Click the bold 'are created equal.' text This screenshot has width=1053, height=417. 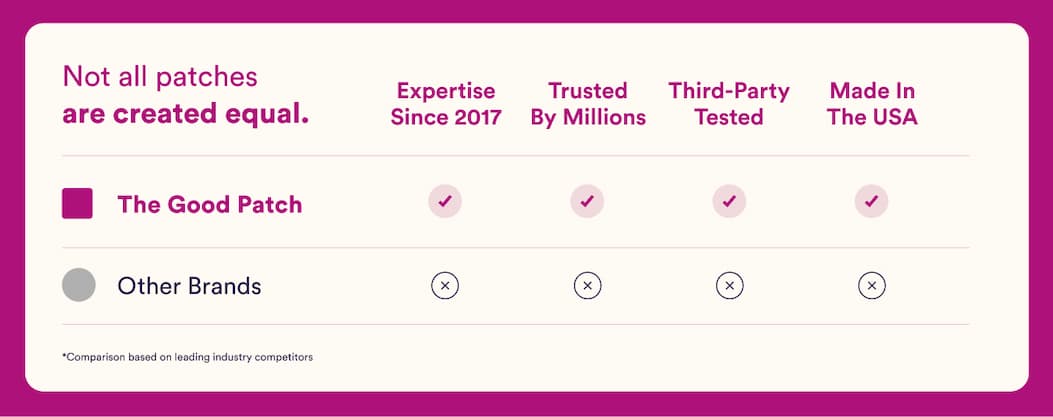point(185,113)
